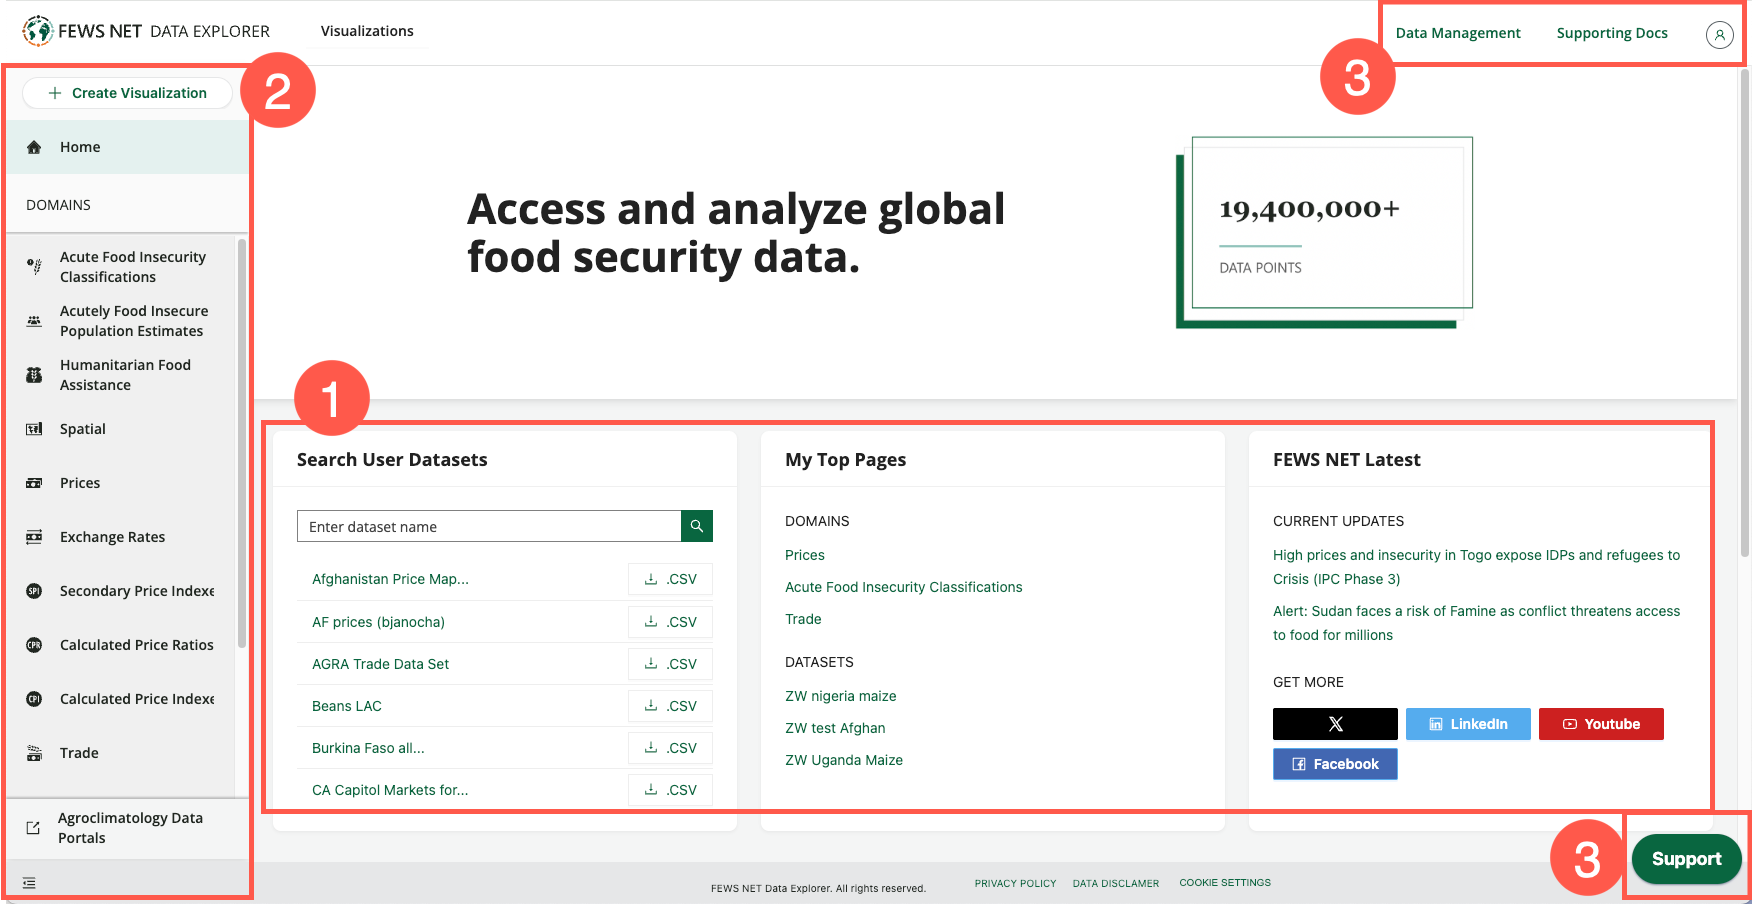Screen dimensions: 1752x904
Task: Click the Trade domain icon
Action: pyautogui.click(x=33, y=752)
